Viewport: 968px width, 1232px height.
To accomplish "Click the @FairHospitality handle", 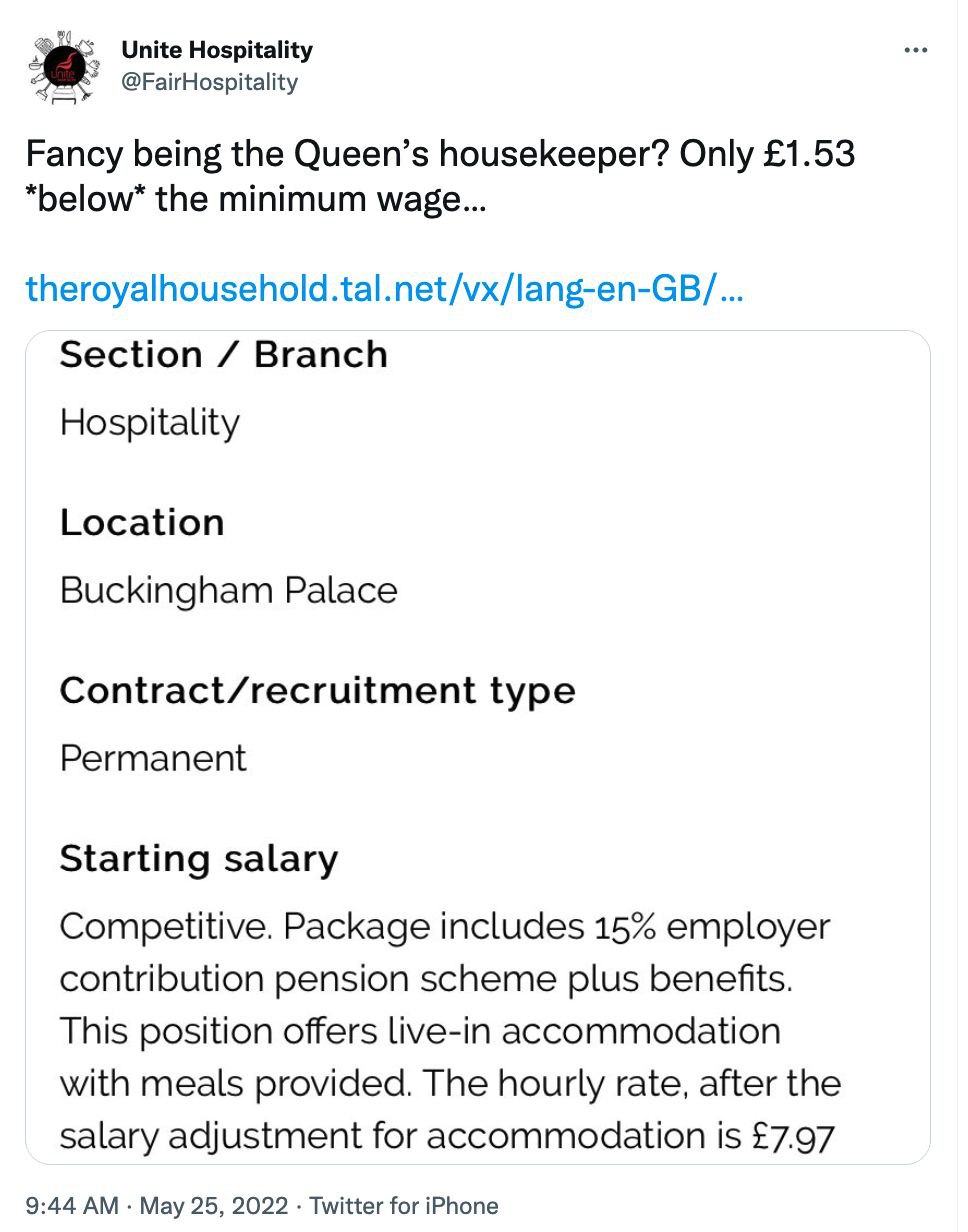I will pos(209,82).
